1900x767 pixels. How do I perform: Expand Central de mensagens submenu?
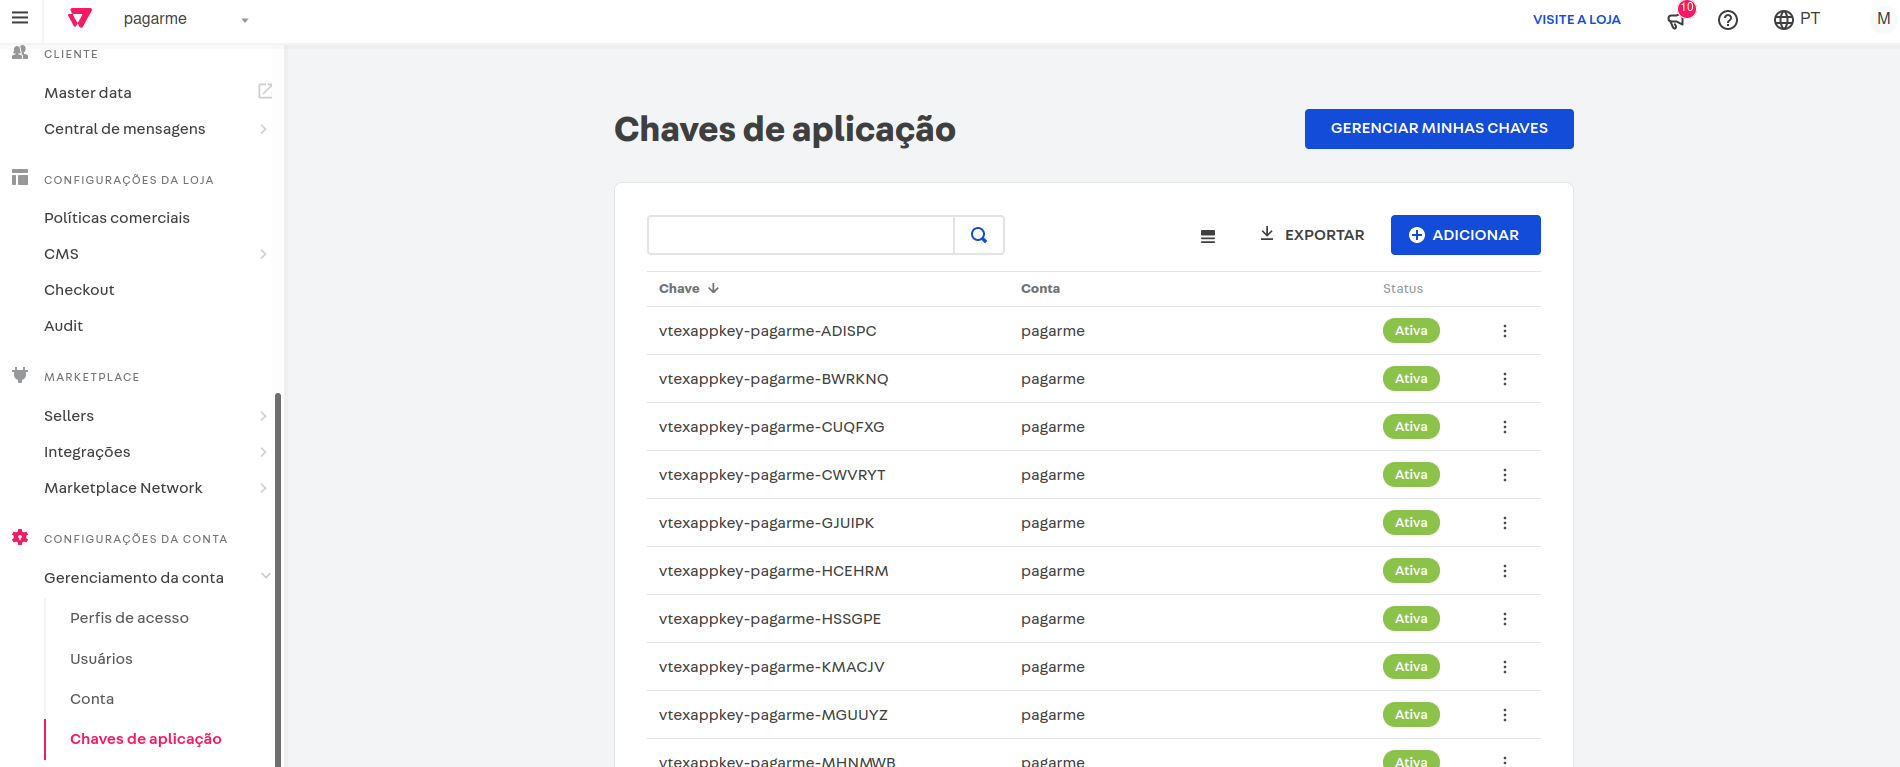[x=263, y=129]
